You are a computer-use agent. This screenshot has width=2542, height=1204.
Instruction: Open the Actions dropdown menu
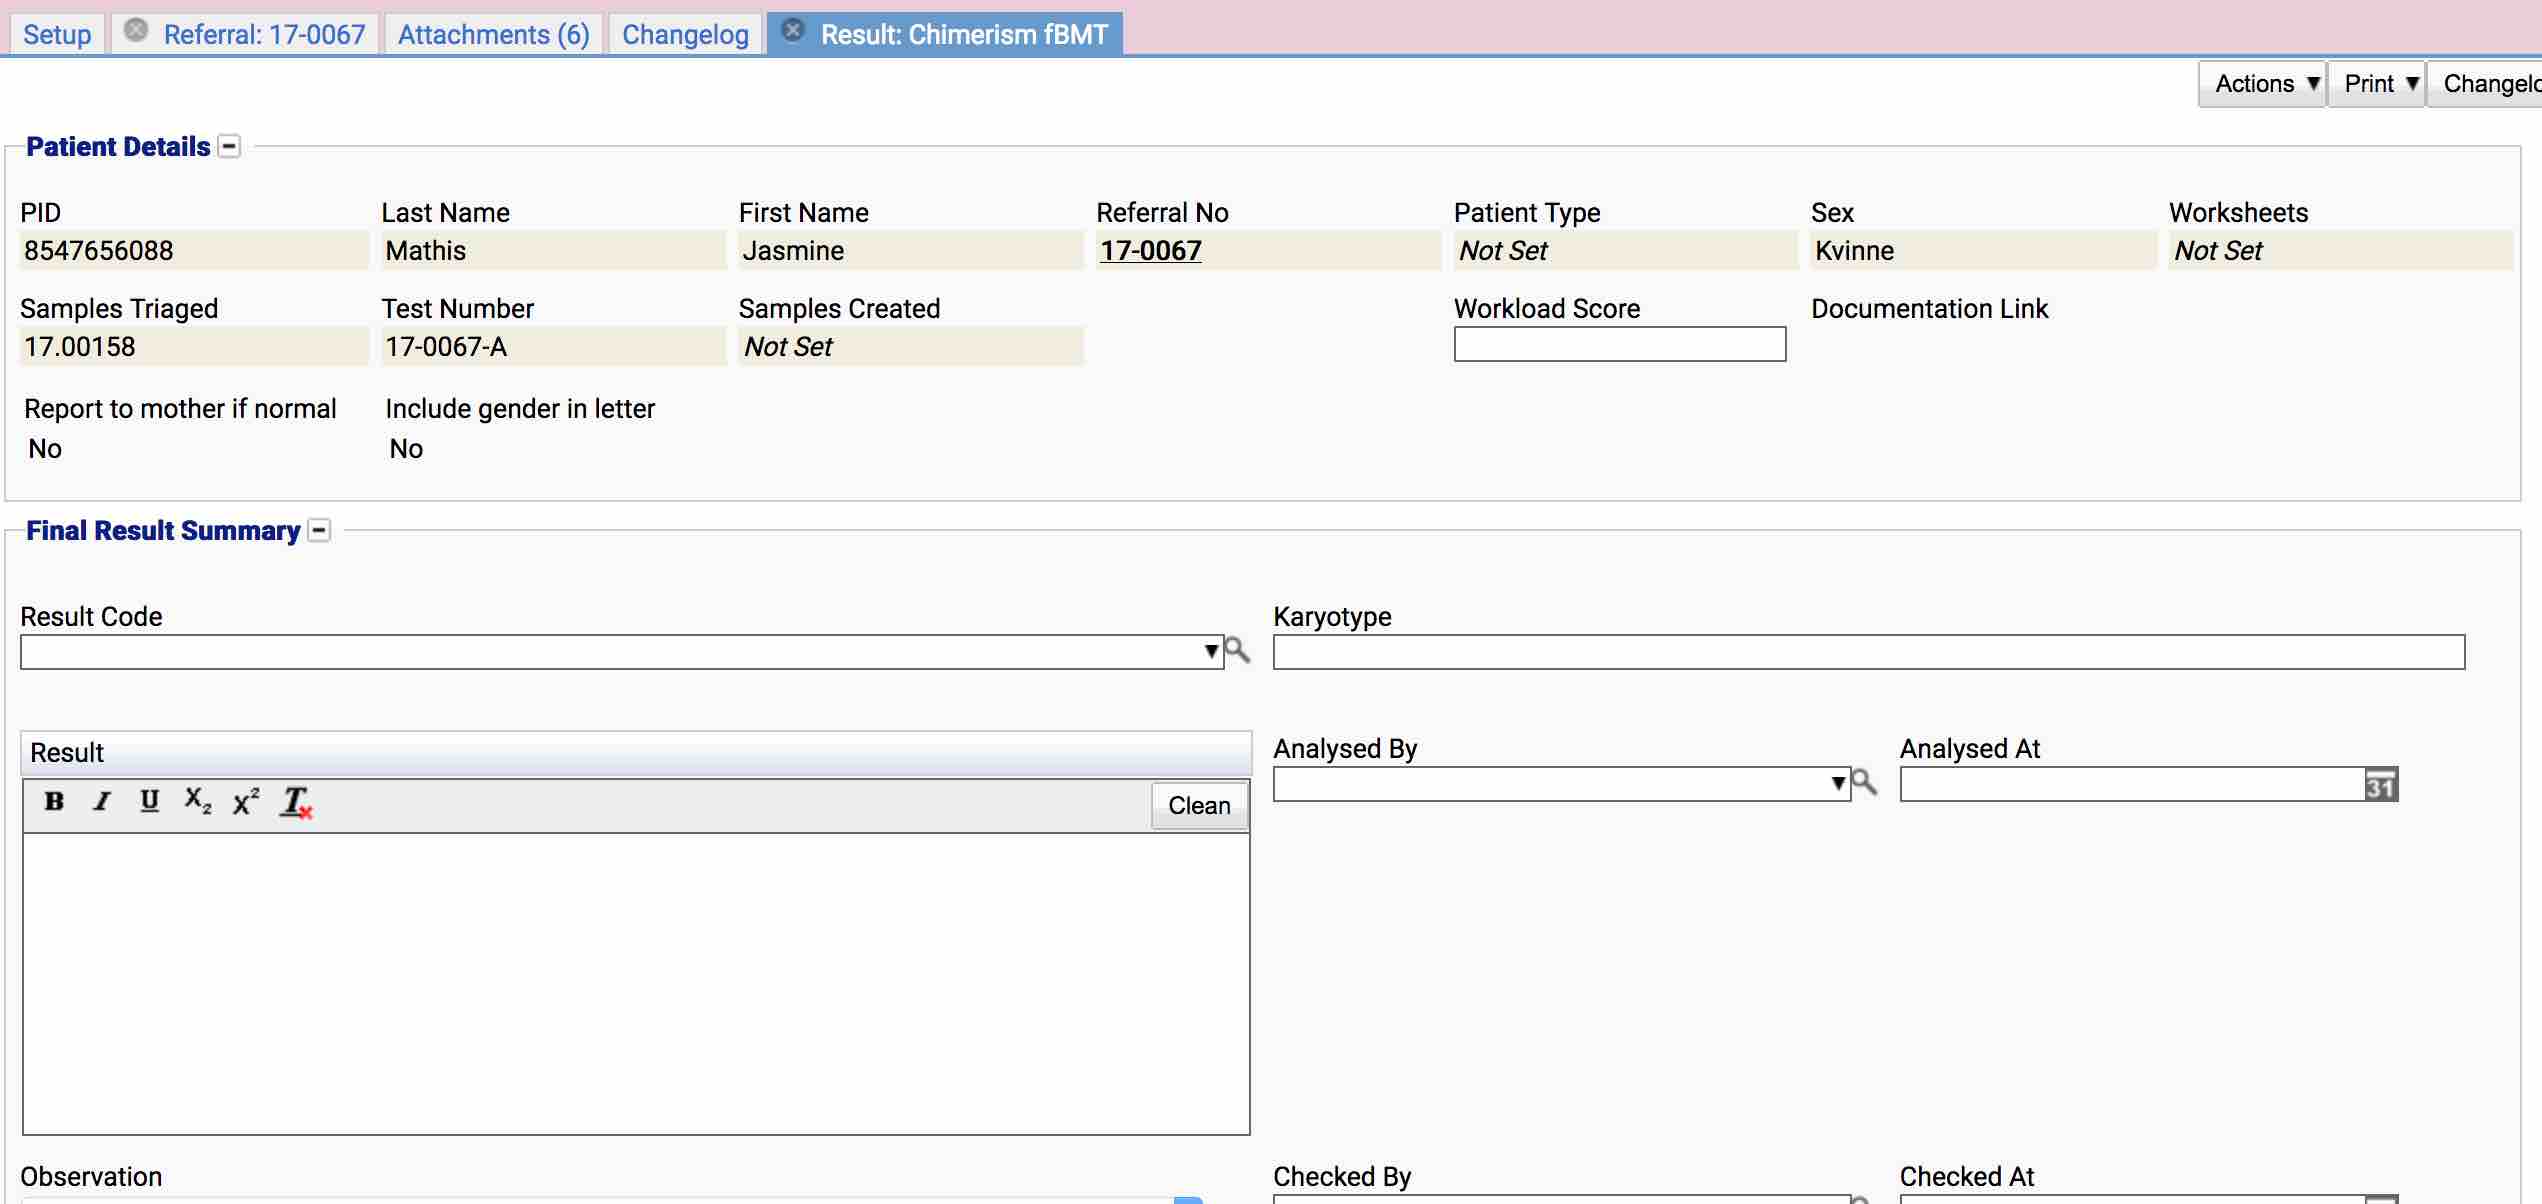(2262, 84)
